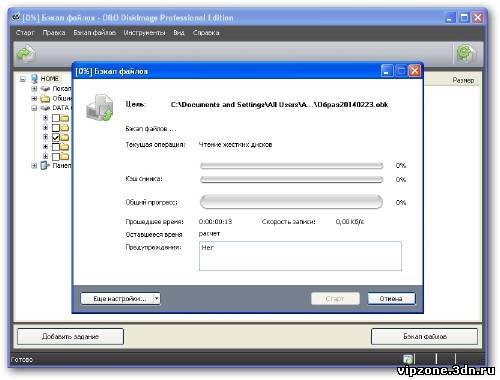Click the Отмена button
Image resolution: width=500 pixels, height=380 pixels.
(391, 299)
